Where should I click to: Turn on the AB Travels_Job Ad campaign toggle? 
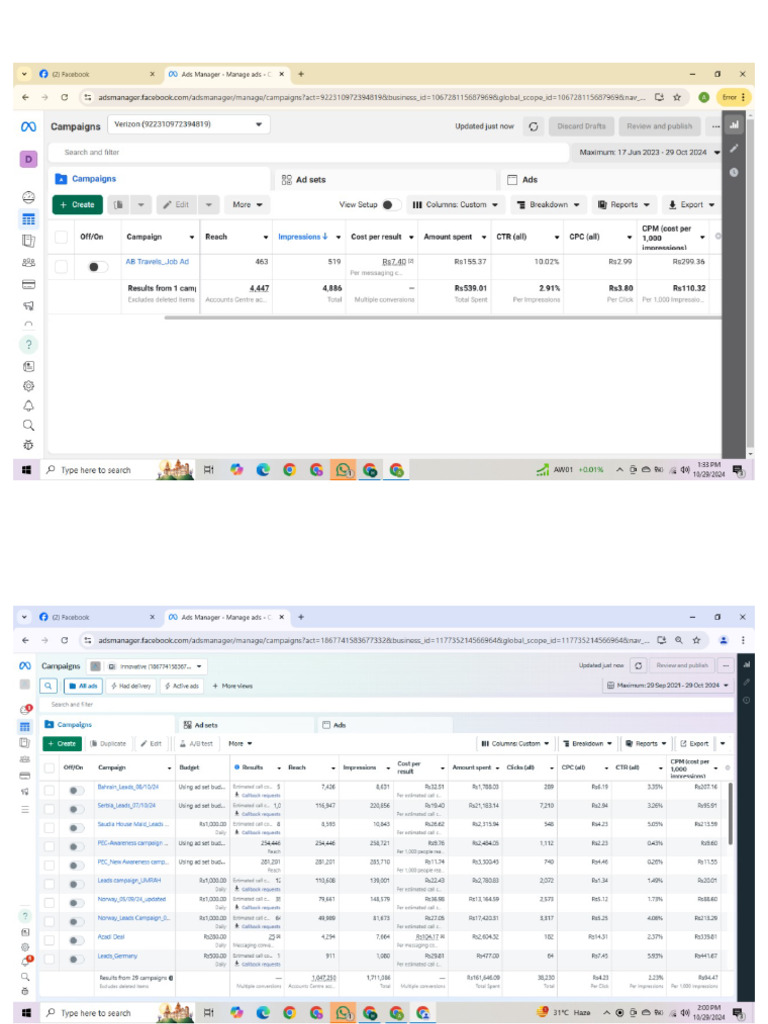[x=97, y=266]
